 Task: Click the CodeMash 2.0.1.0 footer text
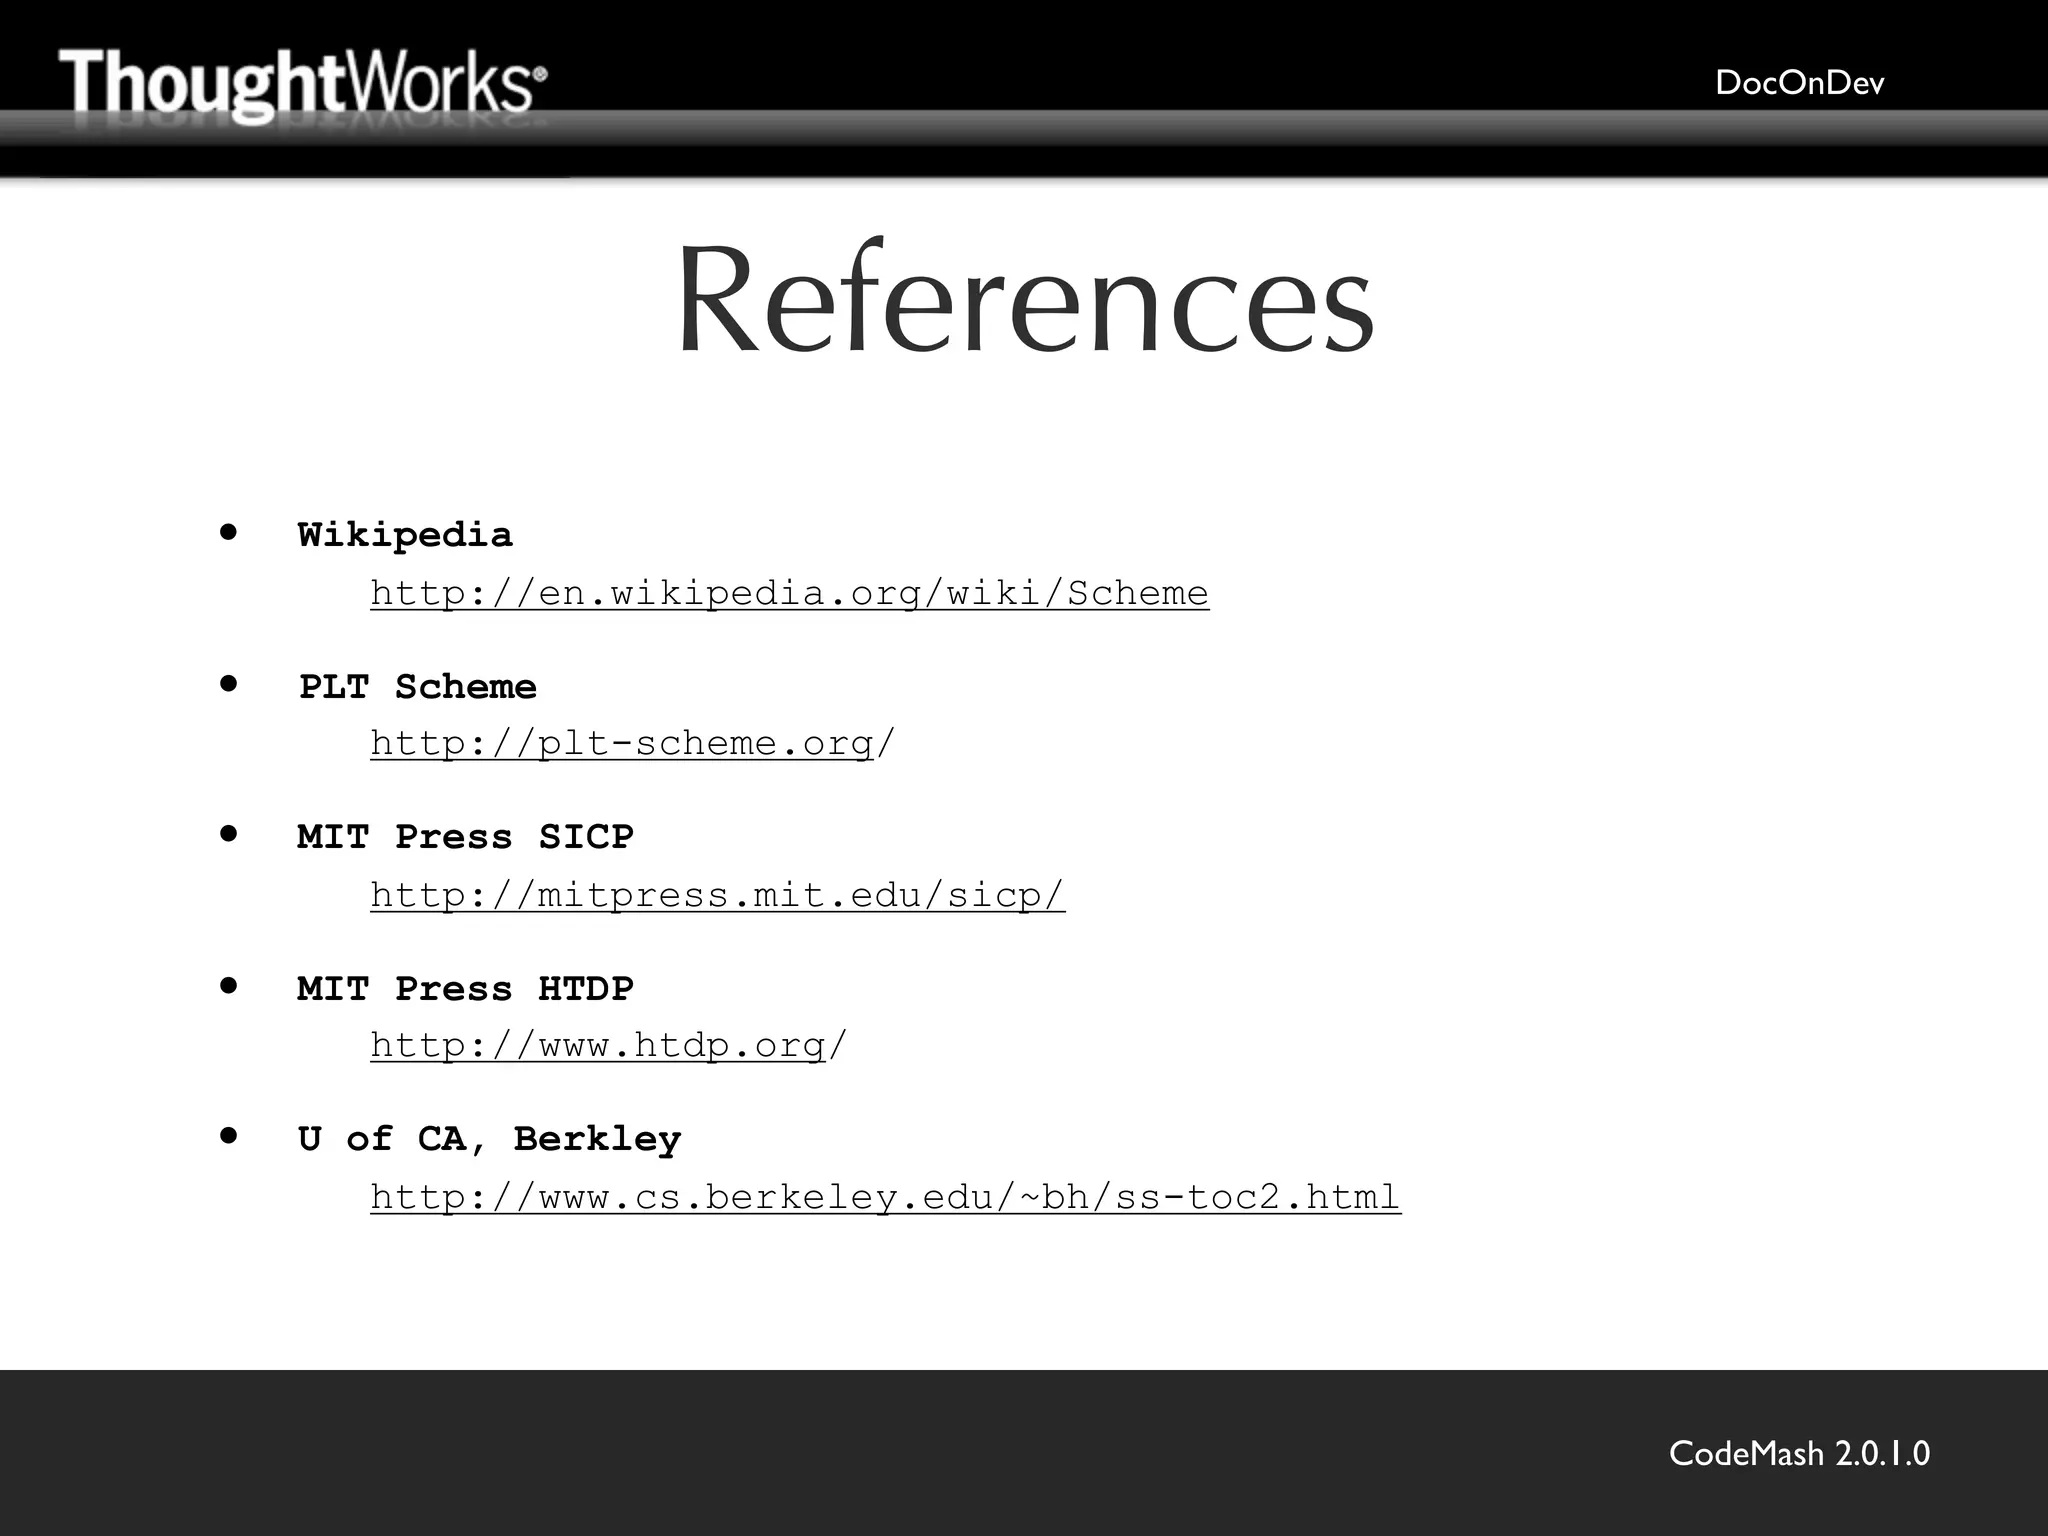tap(1799, 1453)
